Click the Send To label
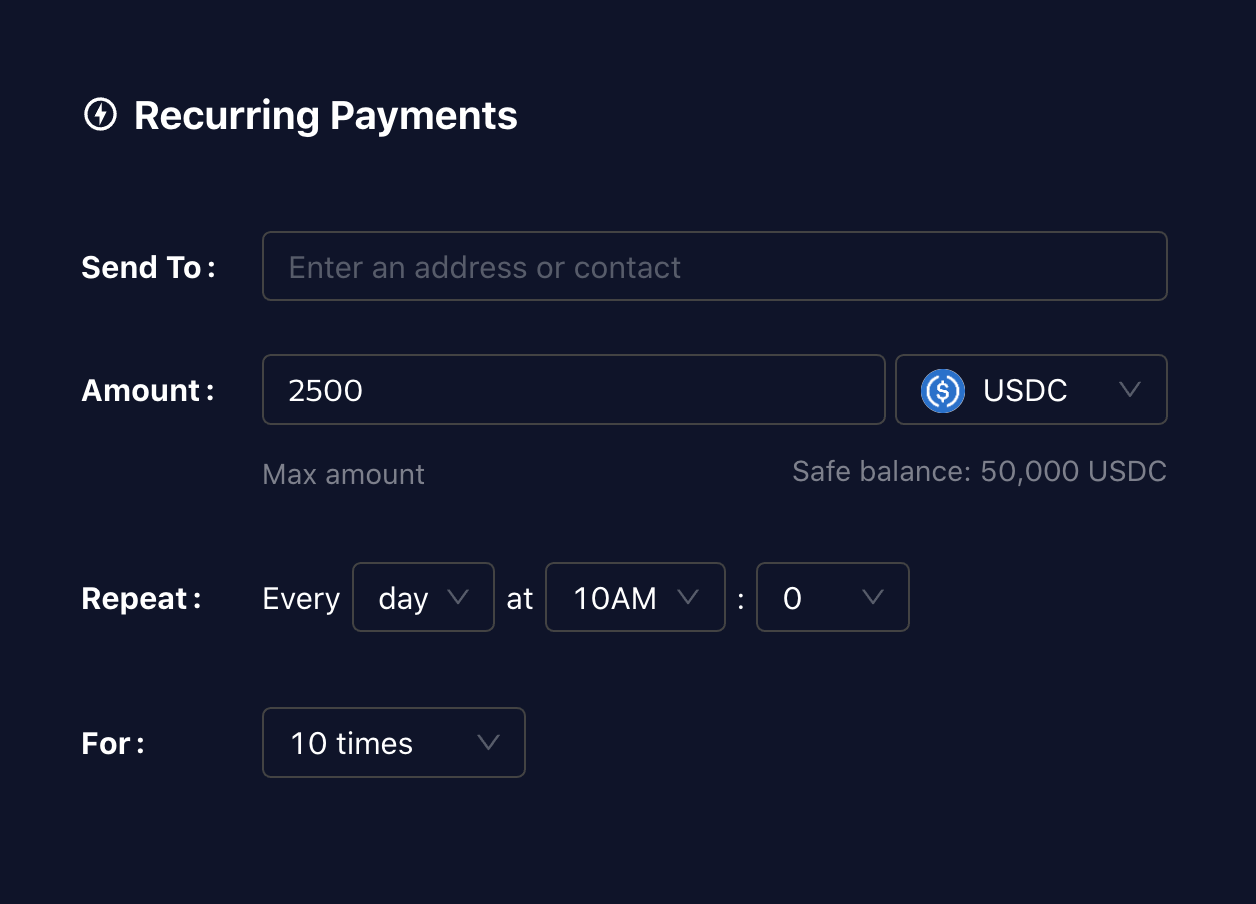The width and height of the screenshot is (1256, 904). [148, 267]
